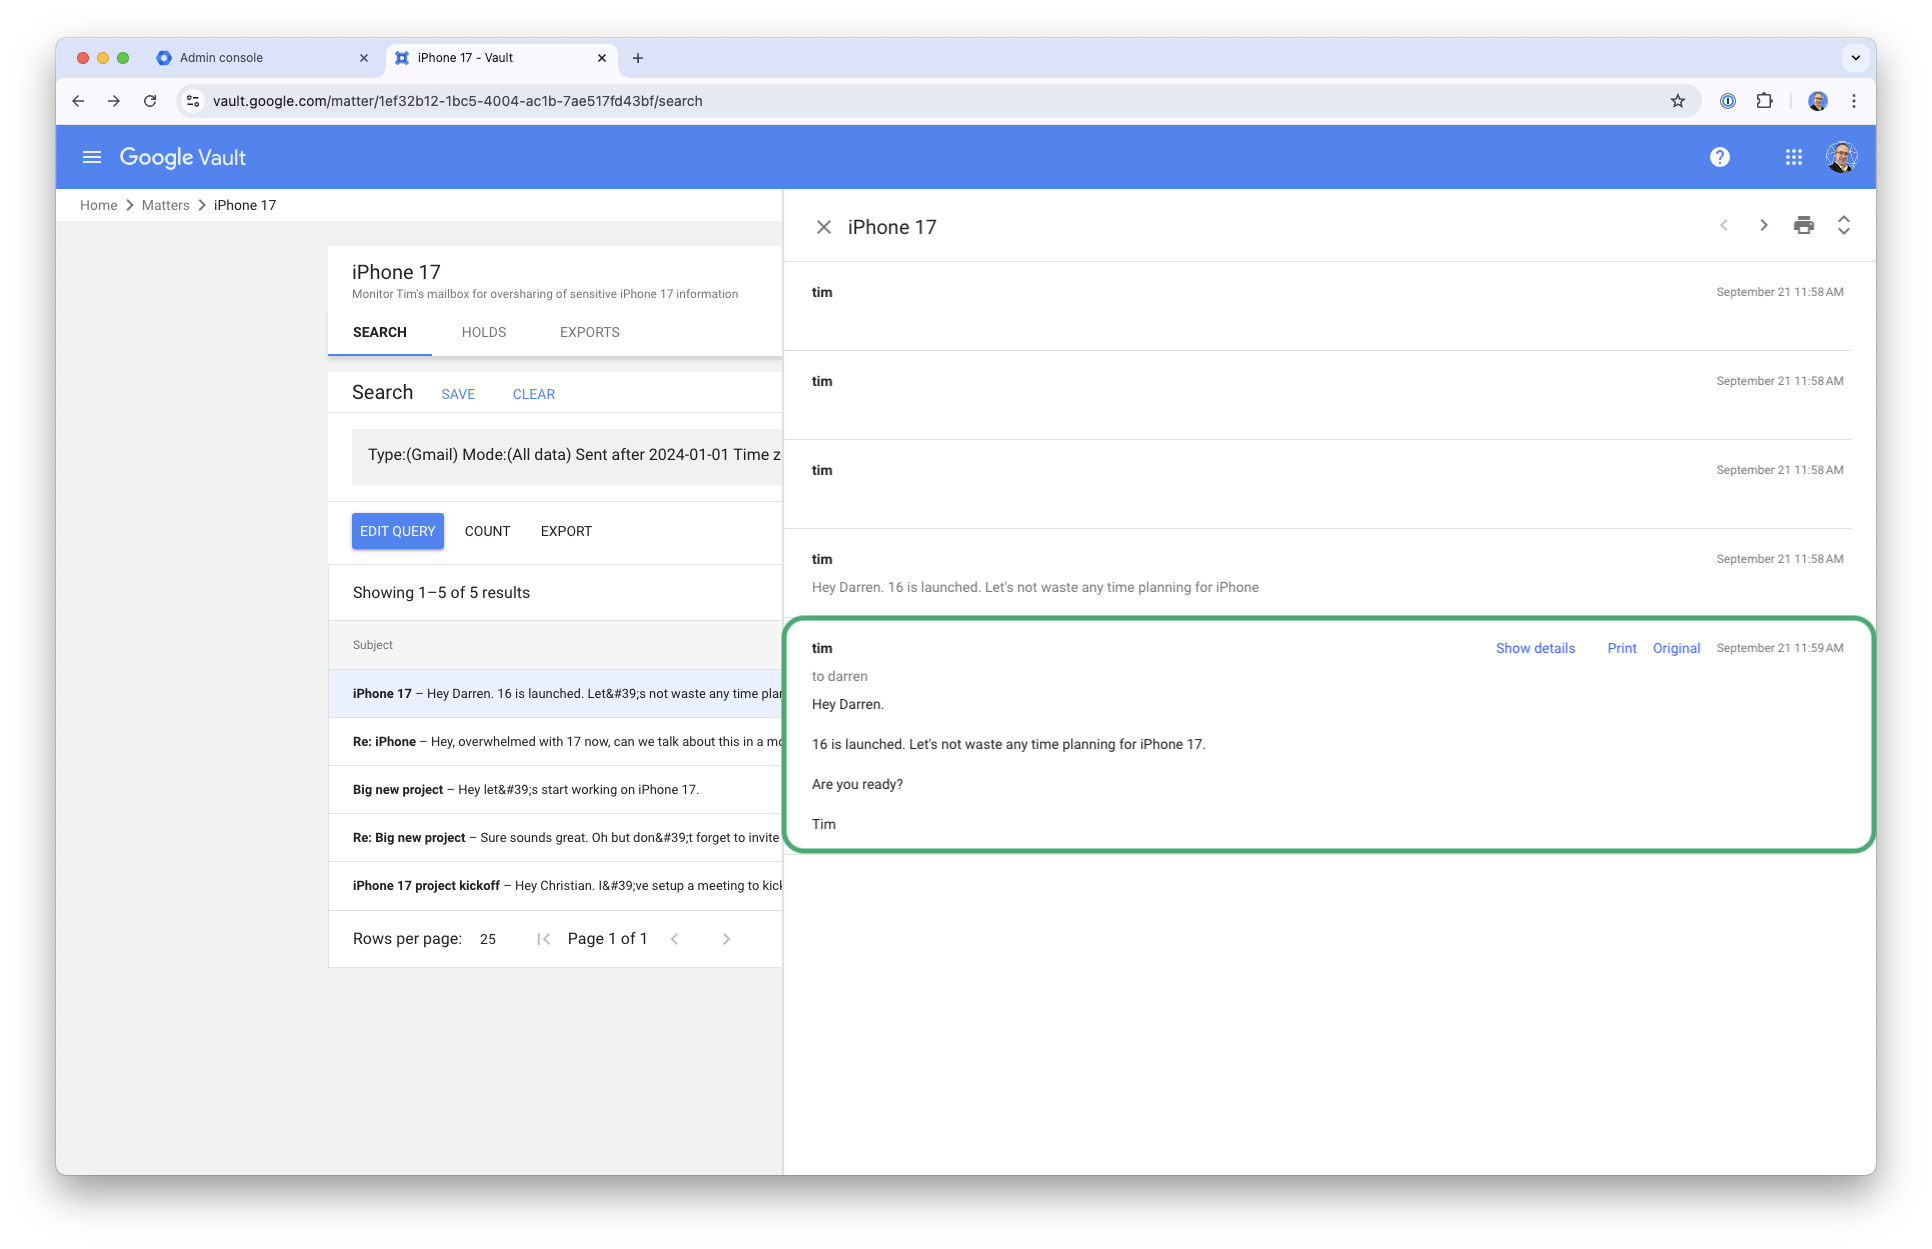Go to previous results page
The width and height of the screenshot is (1932, 1249).
click(x=675, y=939)
